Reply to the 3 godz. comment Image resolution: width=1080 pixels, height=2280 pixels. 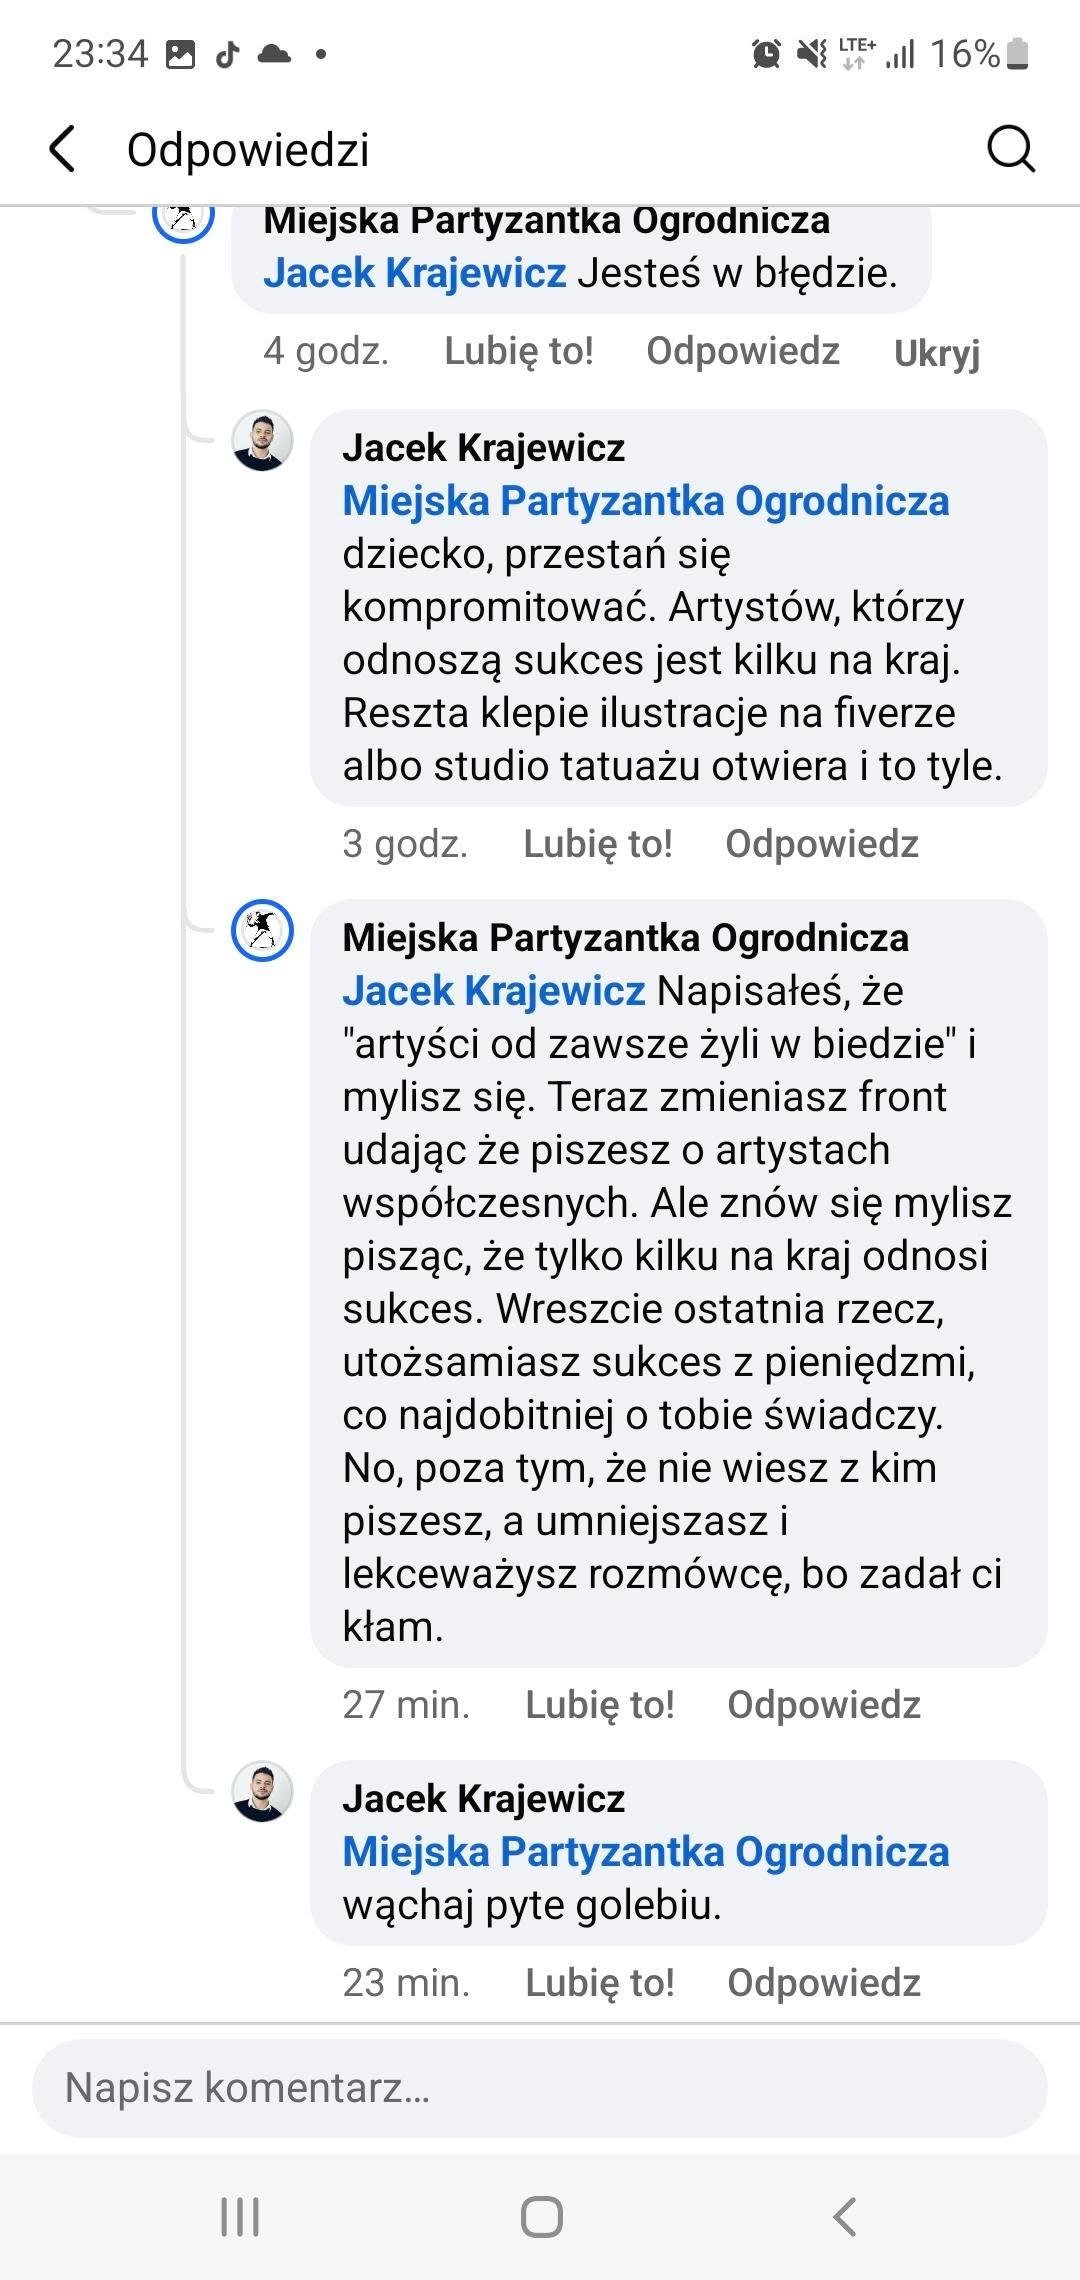click(821, 844)
